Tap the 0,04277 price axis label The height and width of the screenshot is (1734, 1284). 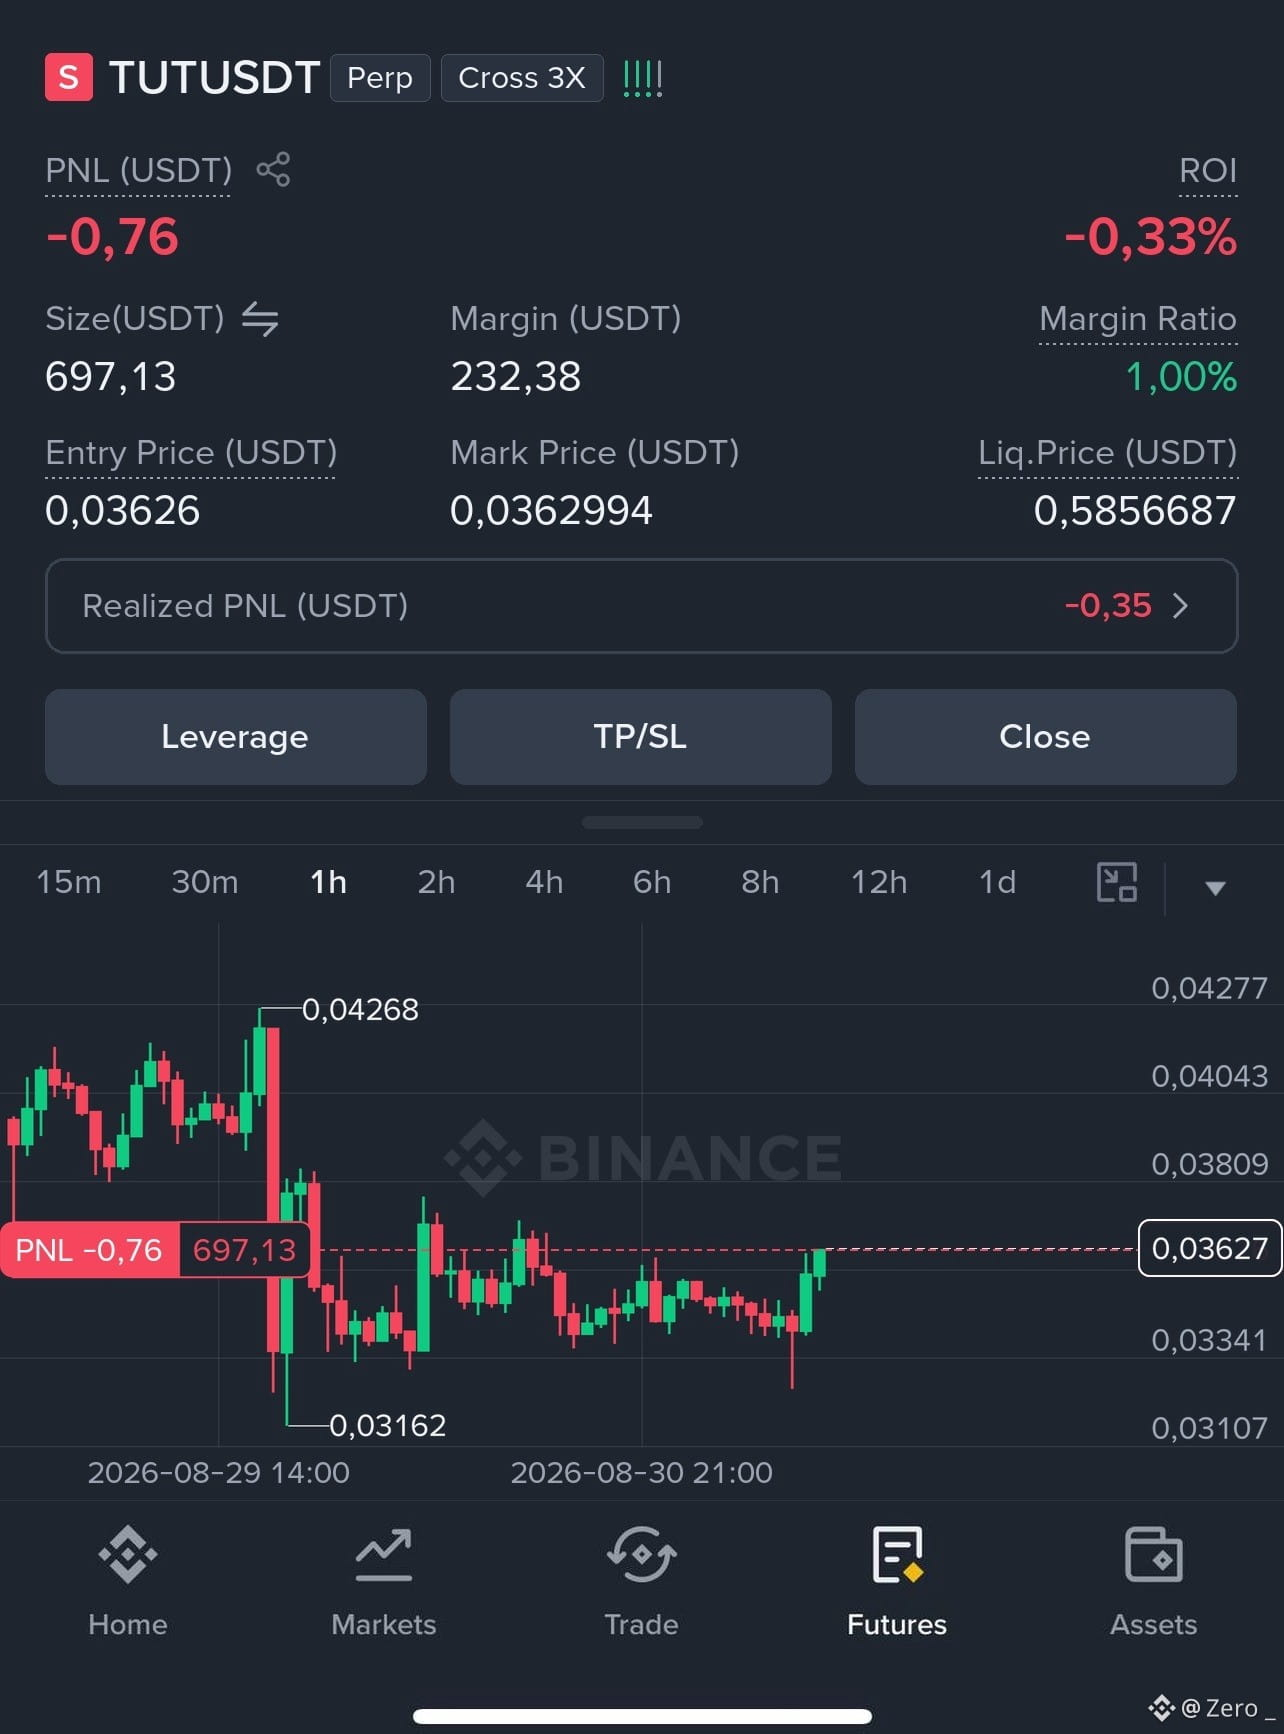click(1210, 988)
